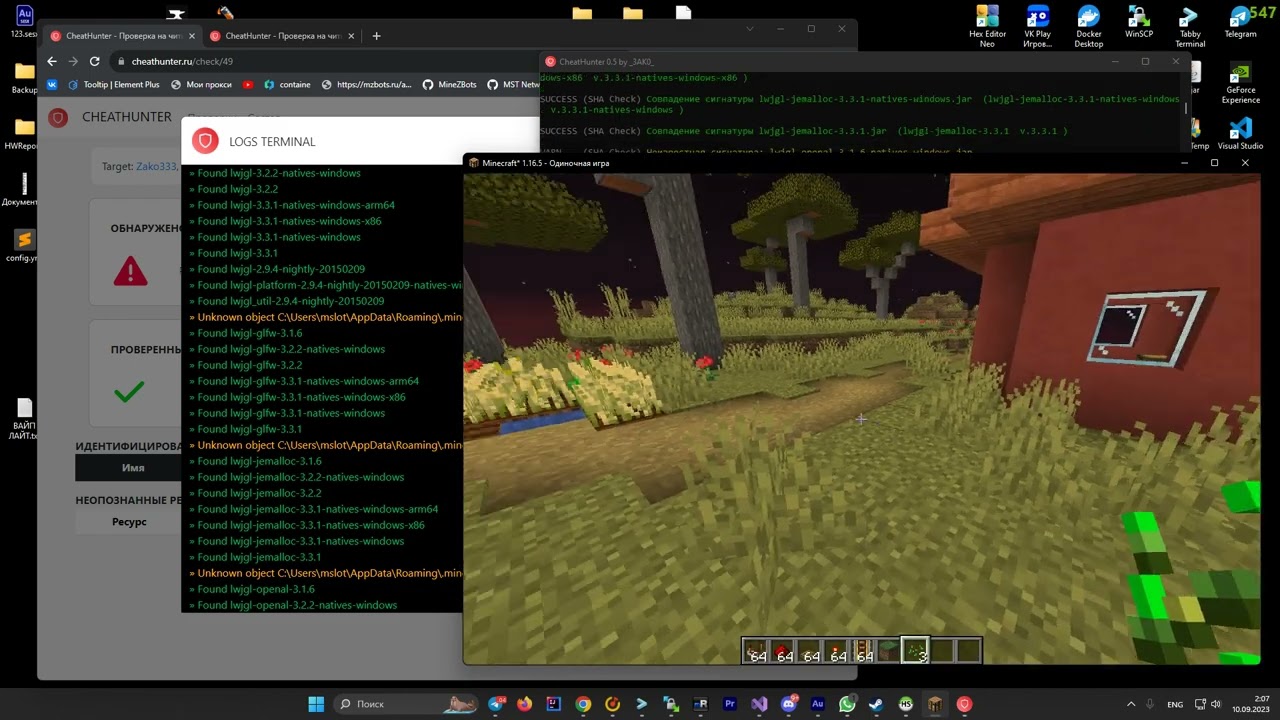
Task: Click the Target Zako333 link
Action: tap(155, 167)
